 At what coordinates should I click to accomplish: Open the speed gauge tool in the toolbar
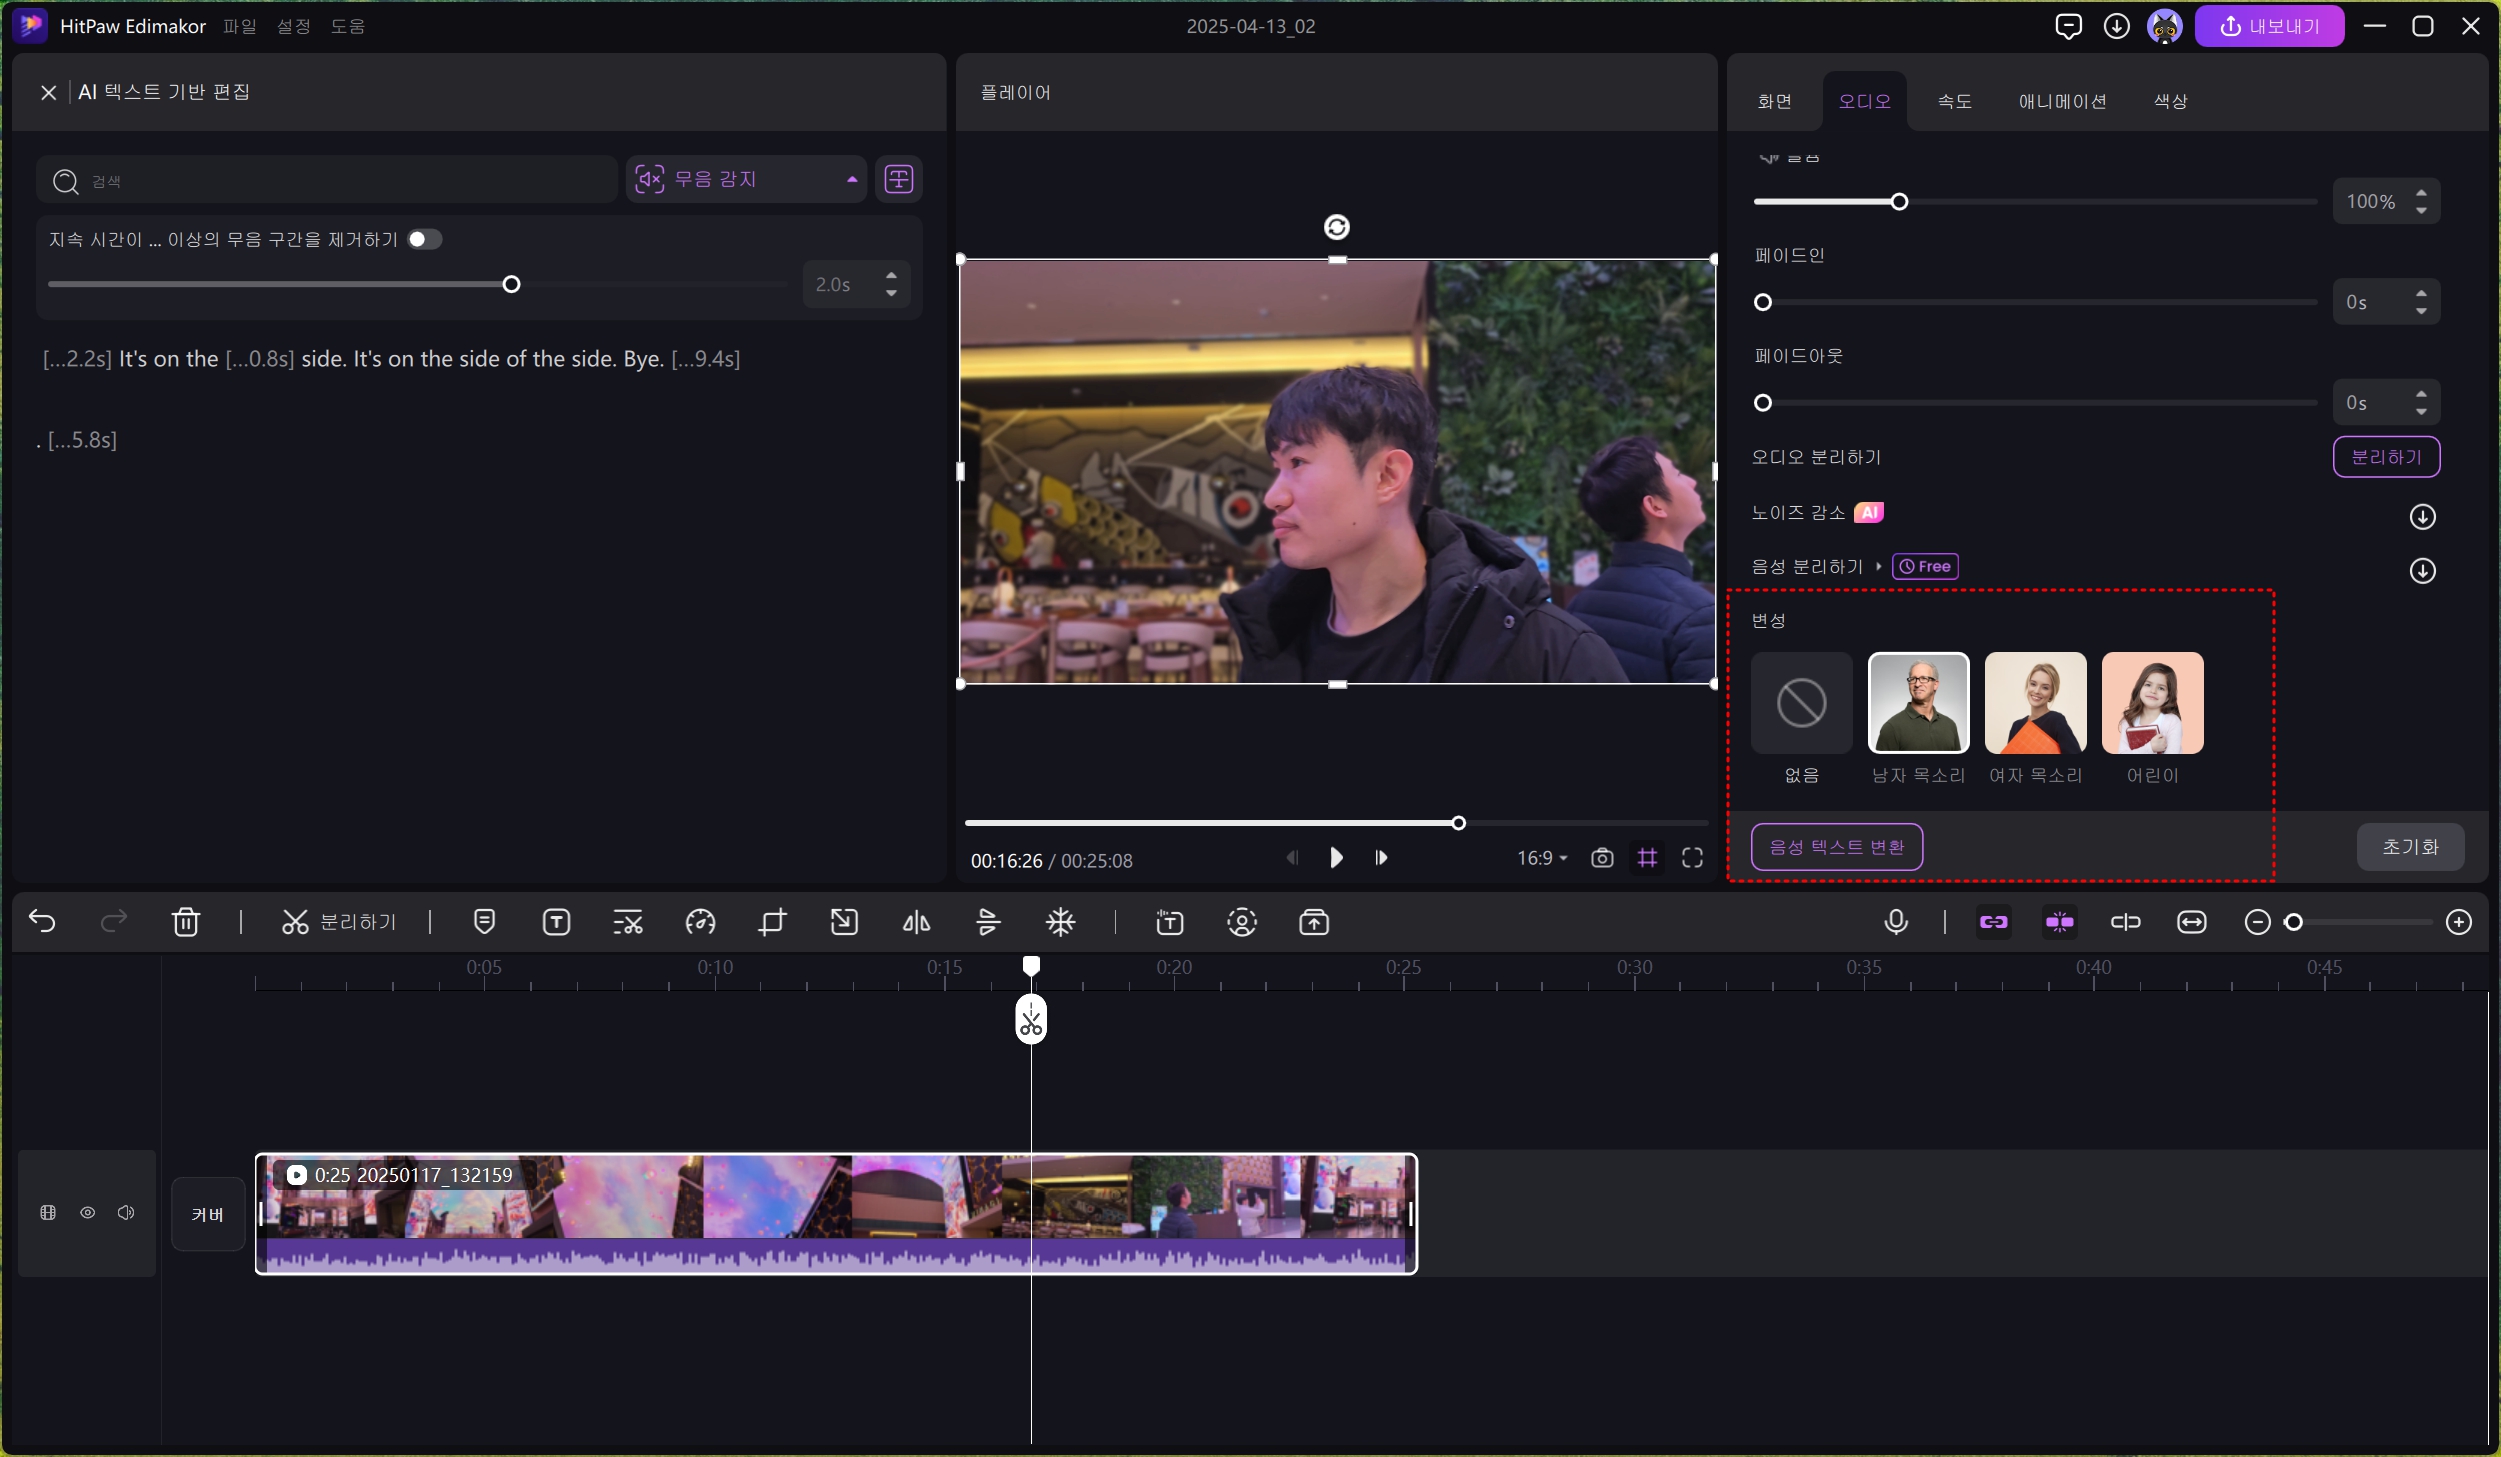[700, 922]
